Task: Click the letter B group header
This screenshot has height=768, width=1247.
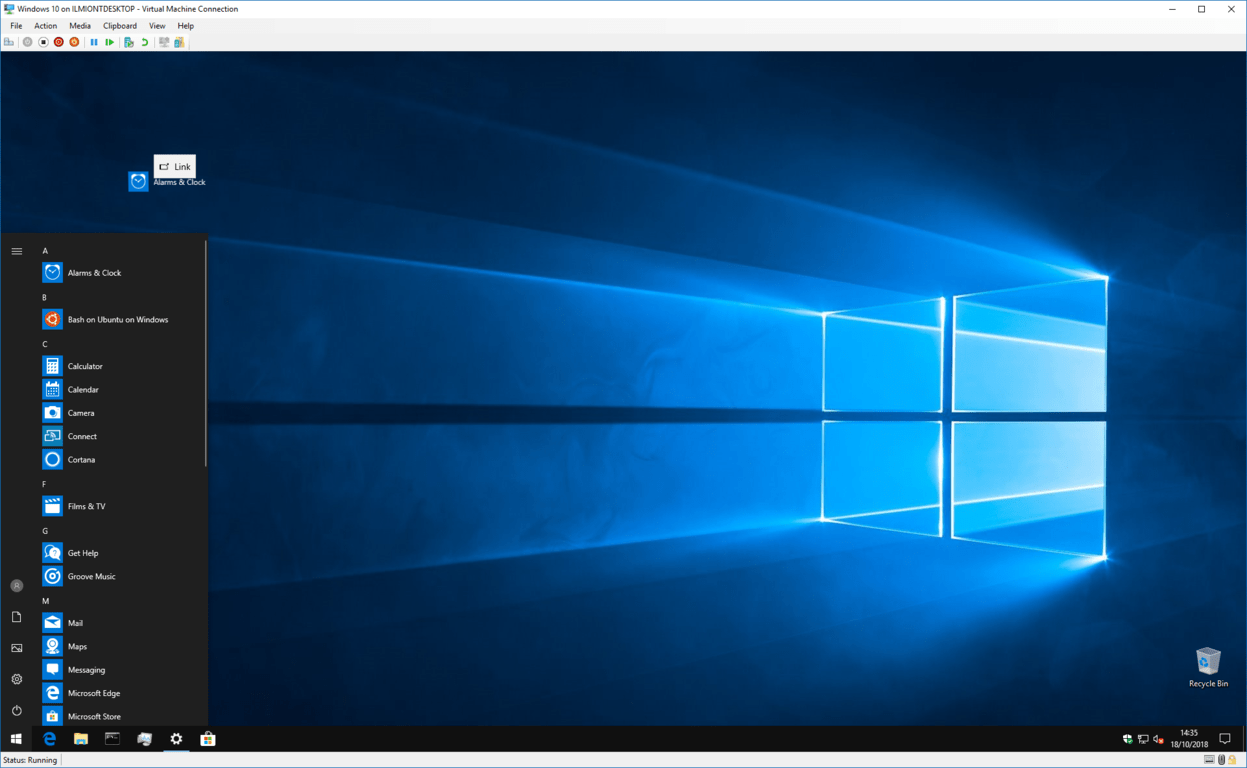Action: pyautogui.click(x=44, y=297)
